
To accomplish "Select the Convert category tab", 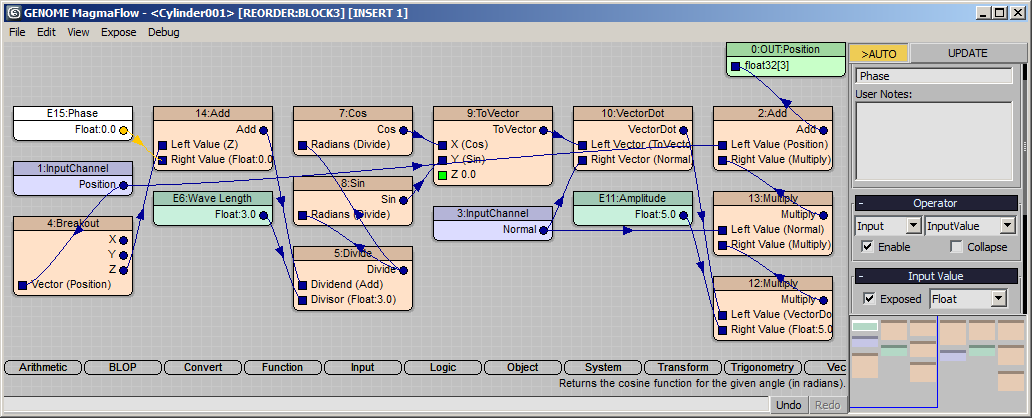I will (203, 367).
